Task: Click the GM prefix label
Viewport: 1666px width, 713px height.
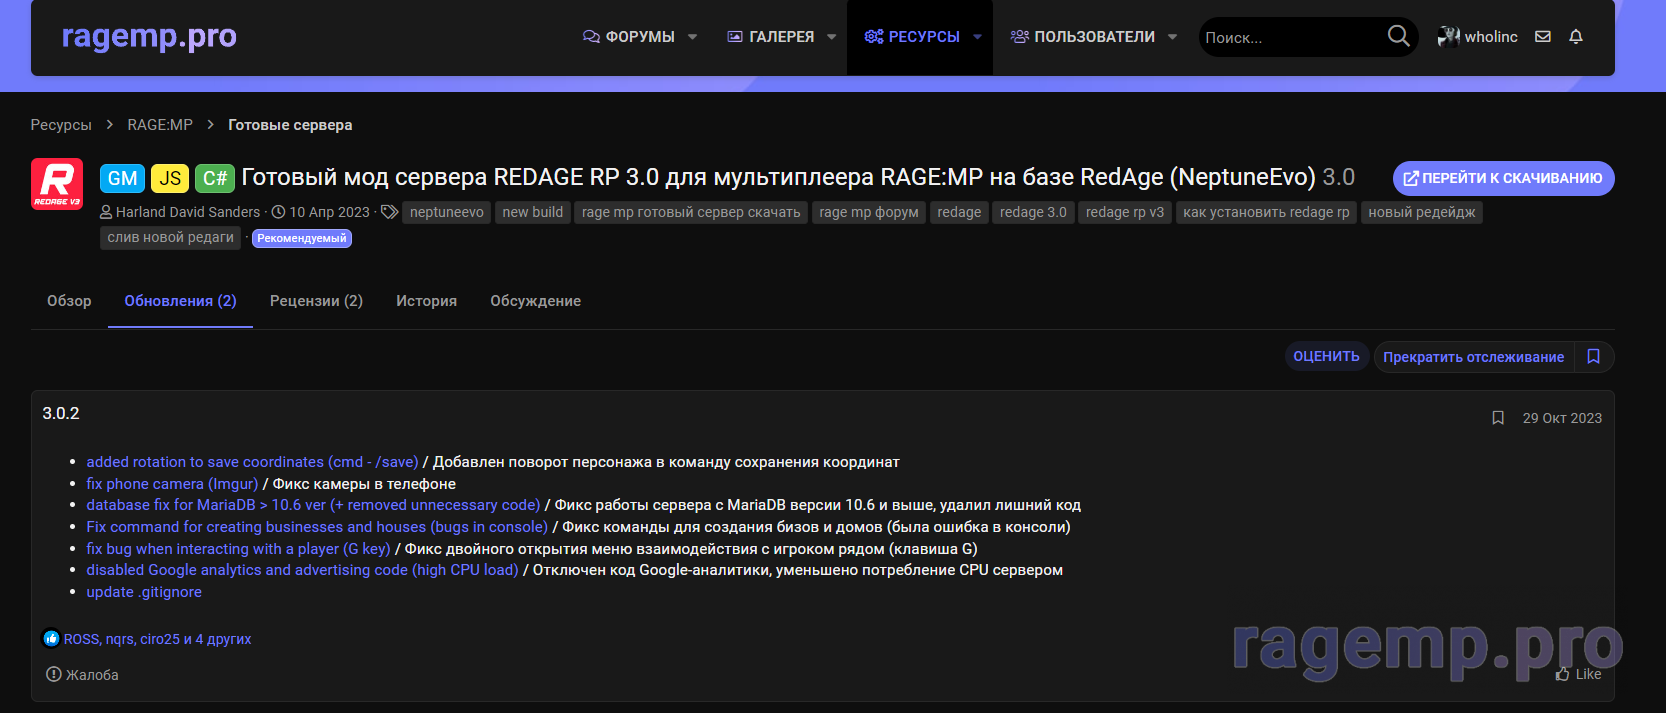Action: tap(123, 178)
